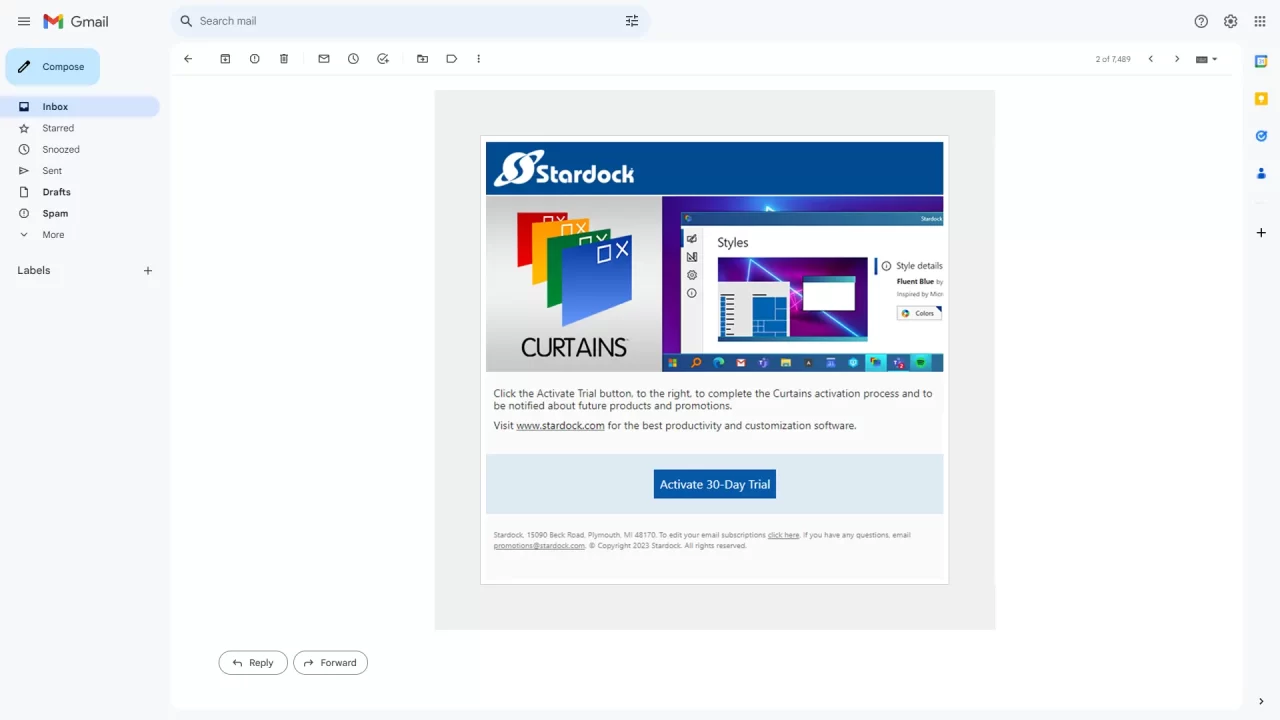Open Google Tasks side panel
This screenshot has height=720, width=1280.
click(1261, 136)
